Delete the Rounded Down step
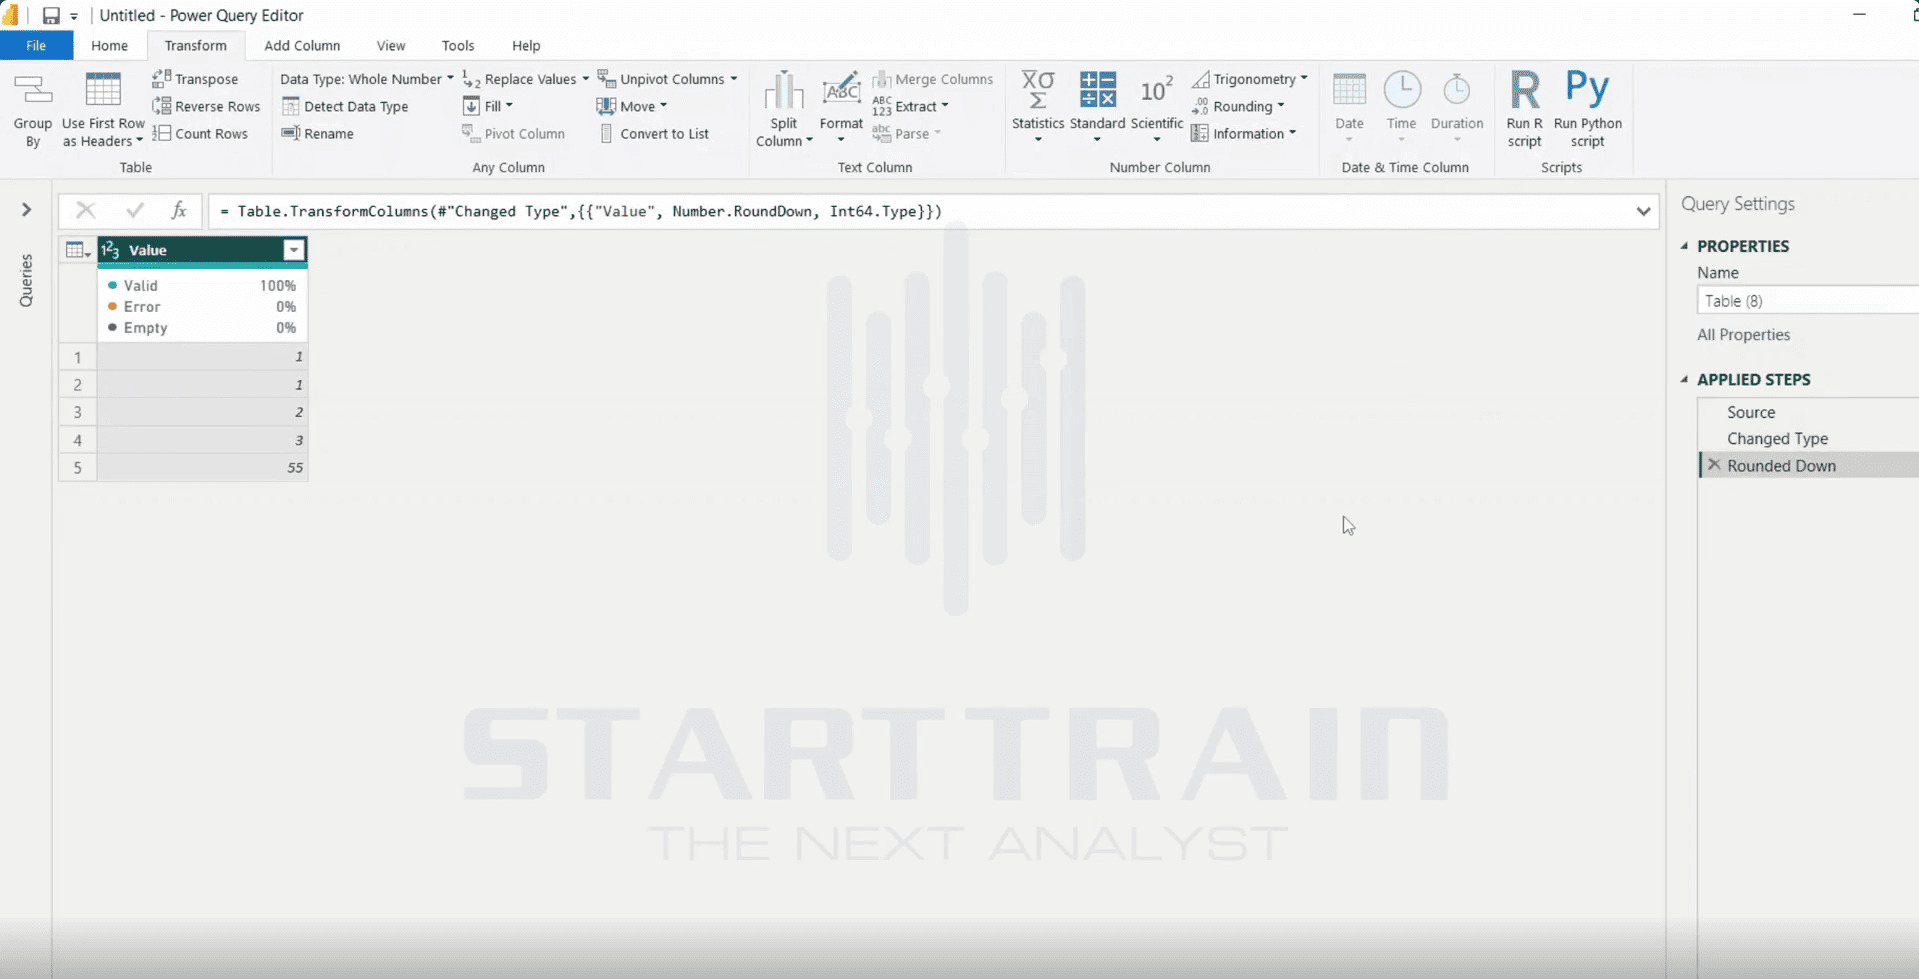 (x=1714, y=465)
